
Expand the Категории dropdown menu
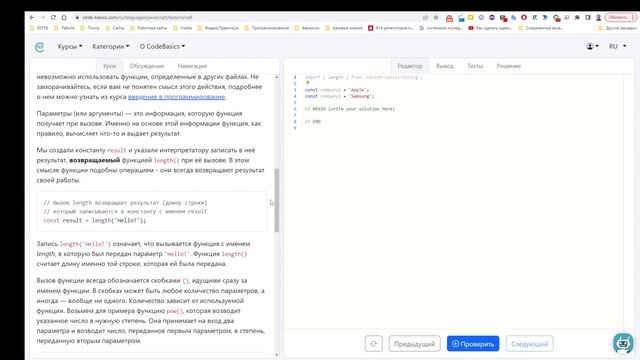click(111, 47)
